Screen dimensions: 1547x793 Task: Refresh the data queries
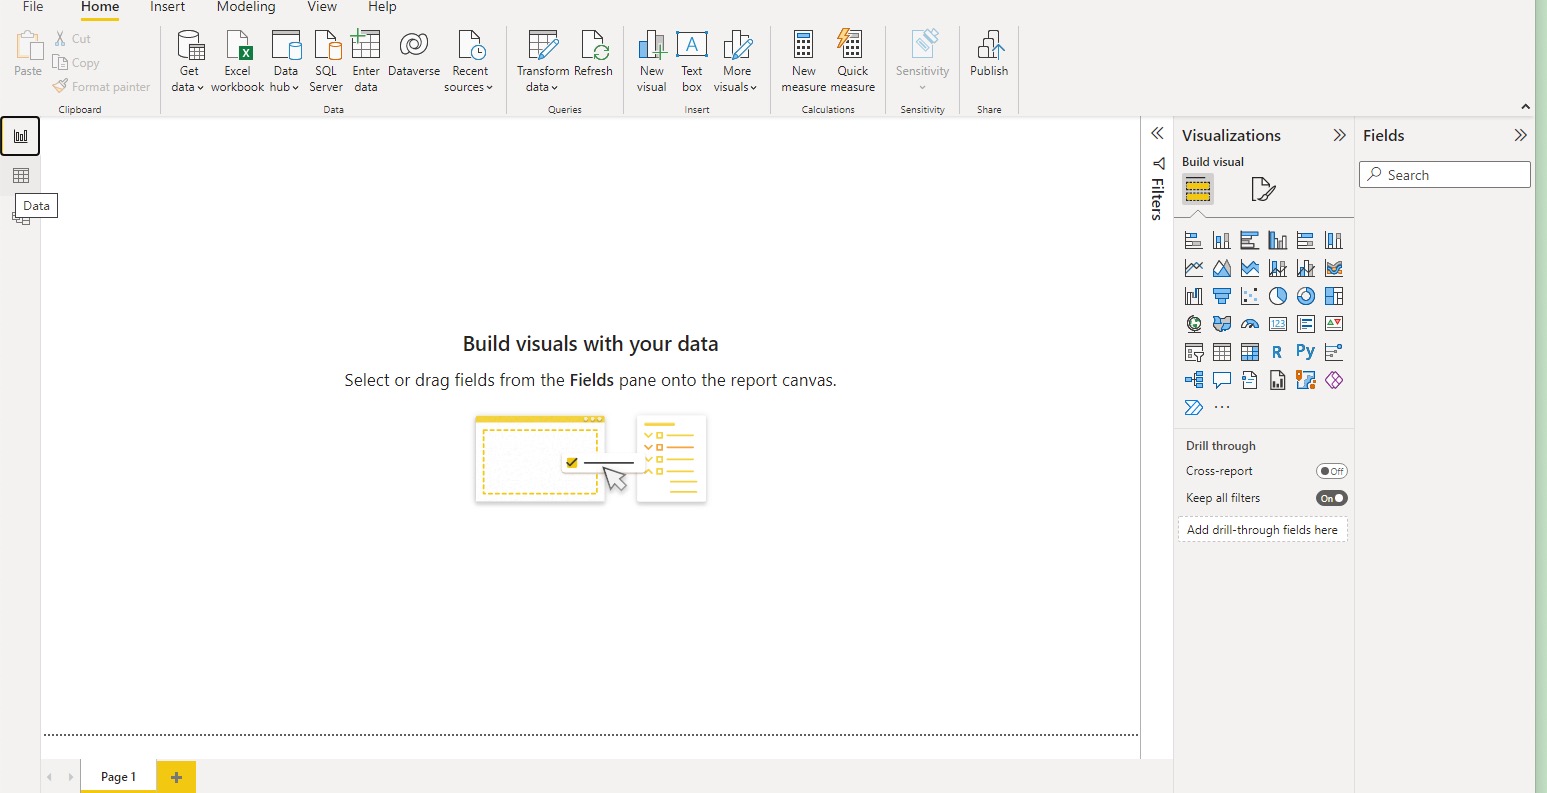click(x=593, y=55)
